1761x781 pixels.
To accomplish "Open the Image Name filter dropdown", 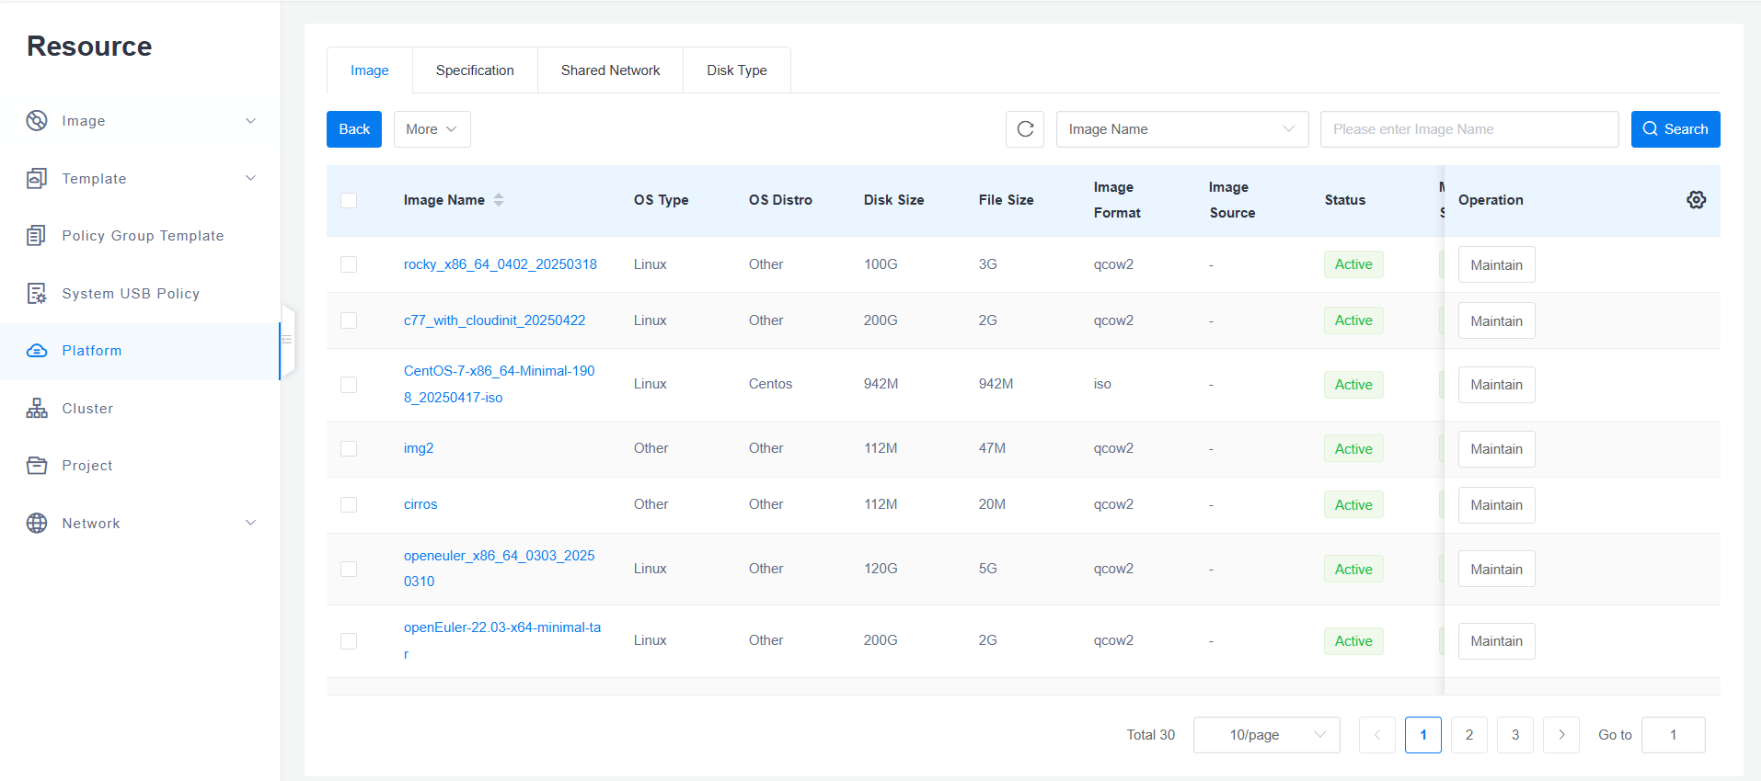I will pos(1181,129).
